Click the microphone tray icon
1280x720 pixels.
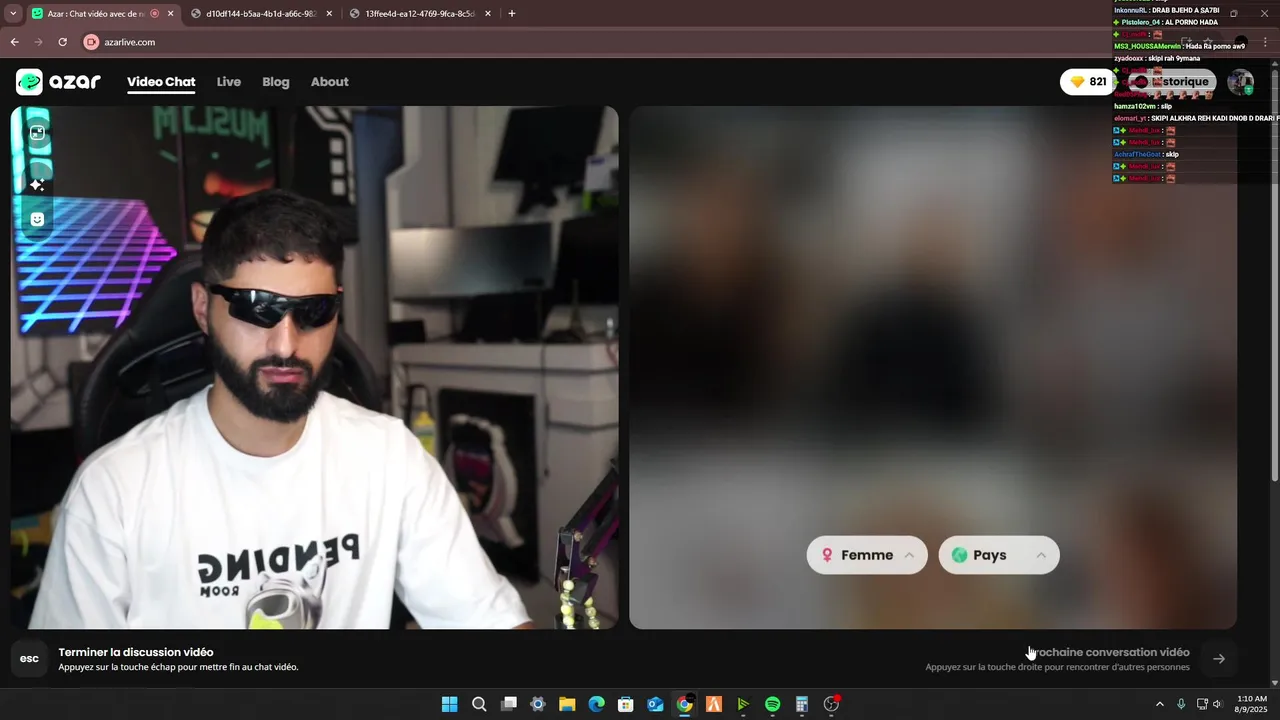(1181, 704)
